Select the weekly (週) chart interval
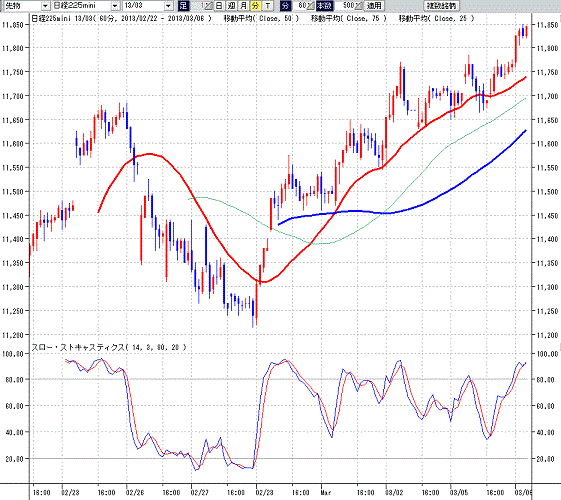The width and height of the screenshot is (561, 500). [231, 6]
